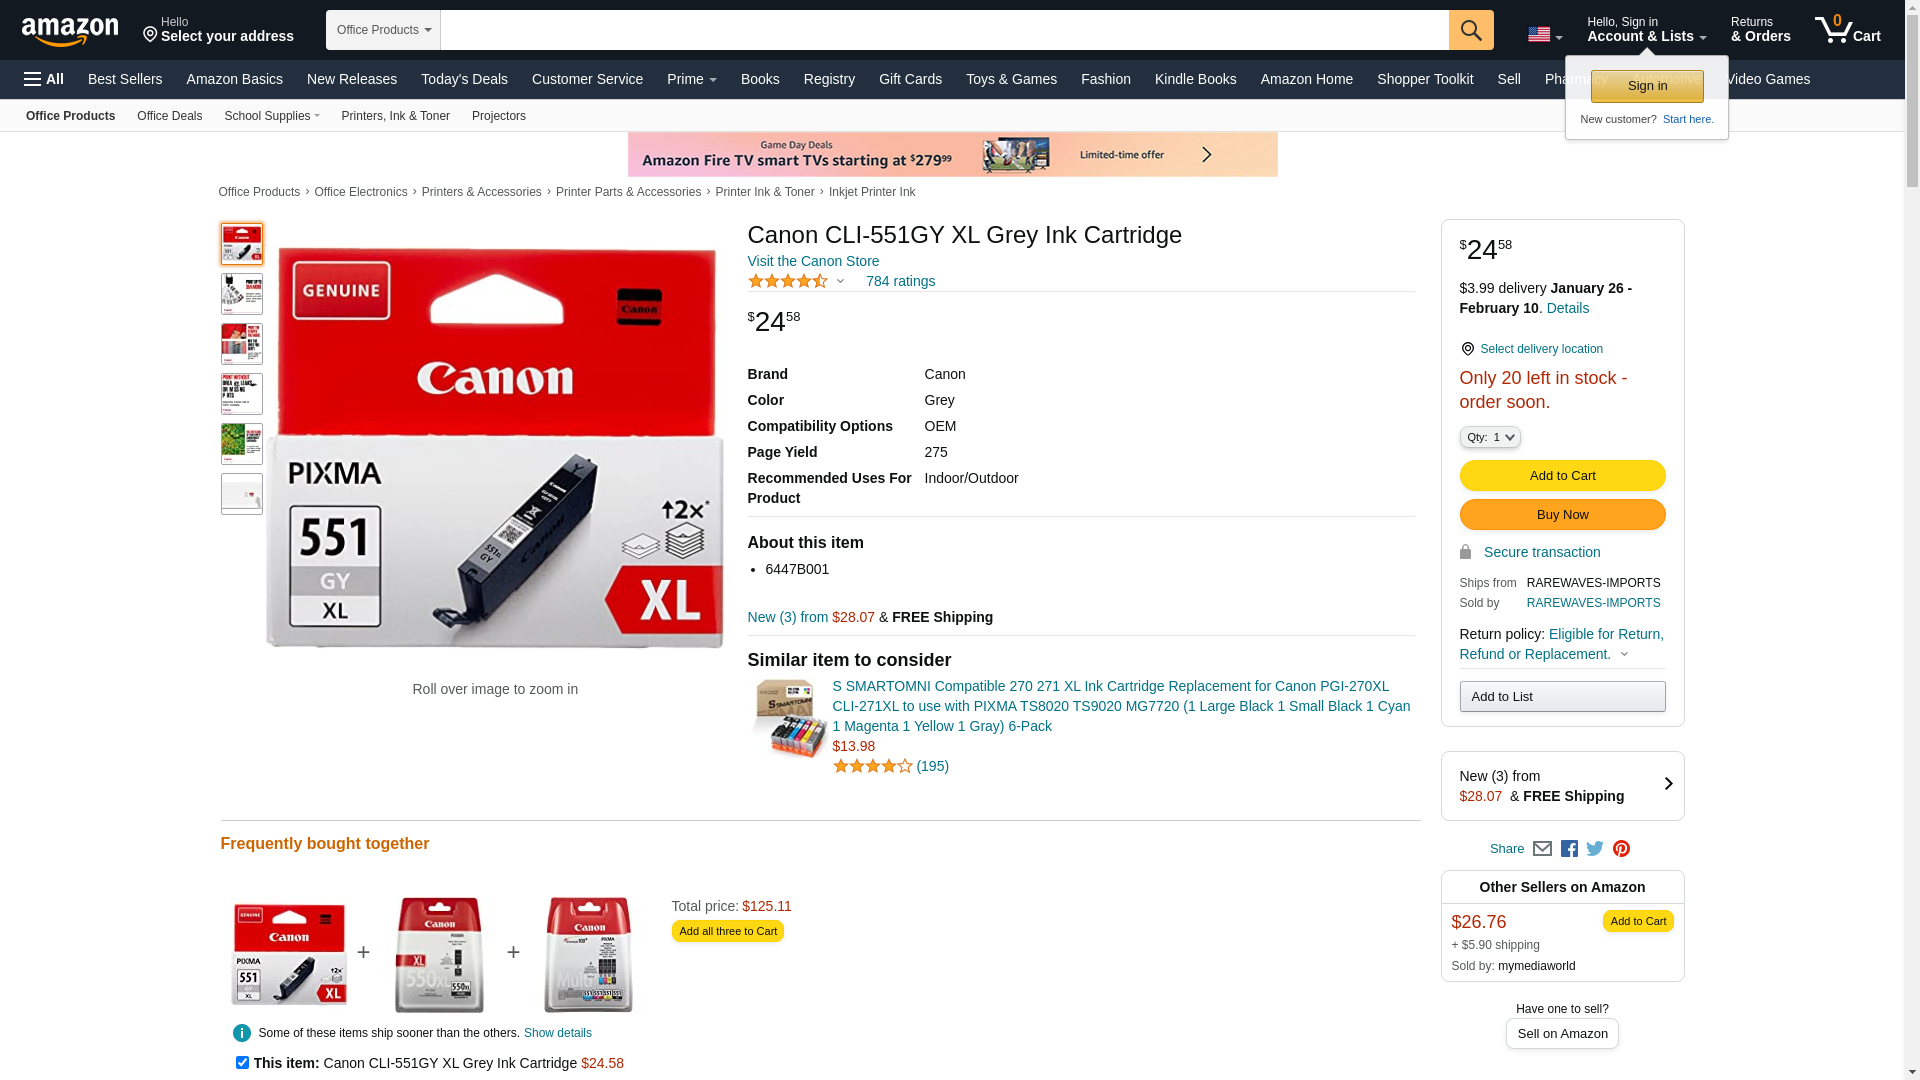This screenshot has height=1080, width=1920.
Task: Open the shopping cart icon
Action: pyautogui.click(x=1847, y=30)
